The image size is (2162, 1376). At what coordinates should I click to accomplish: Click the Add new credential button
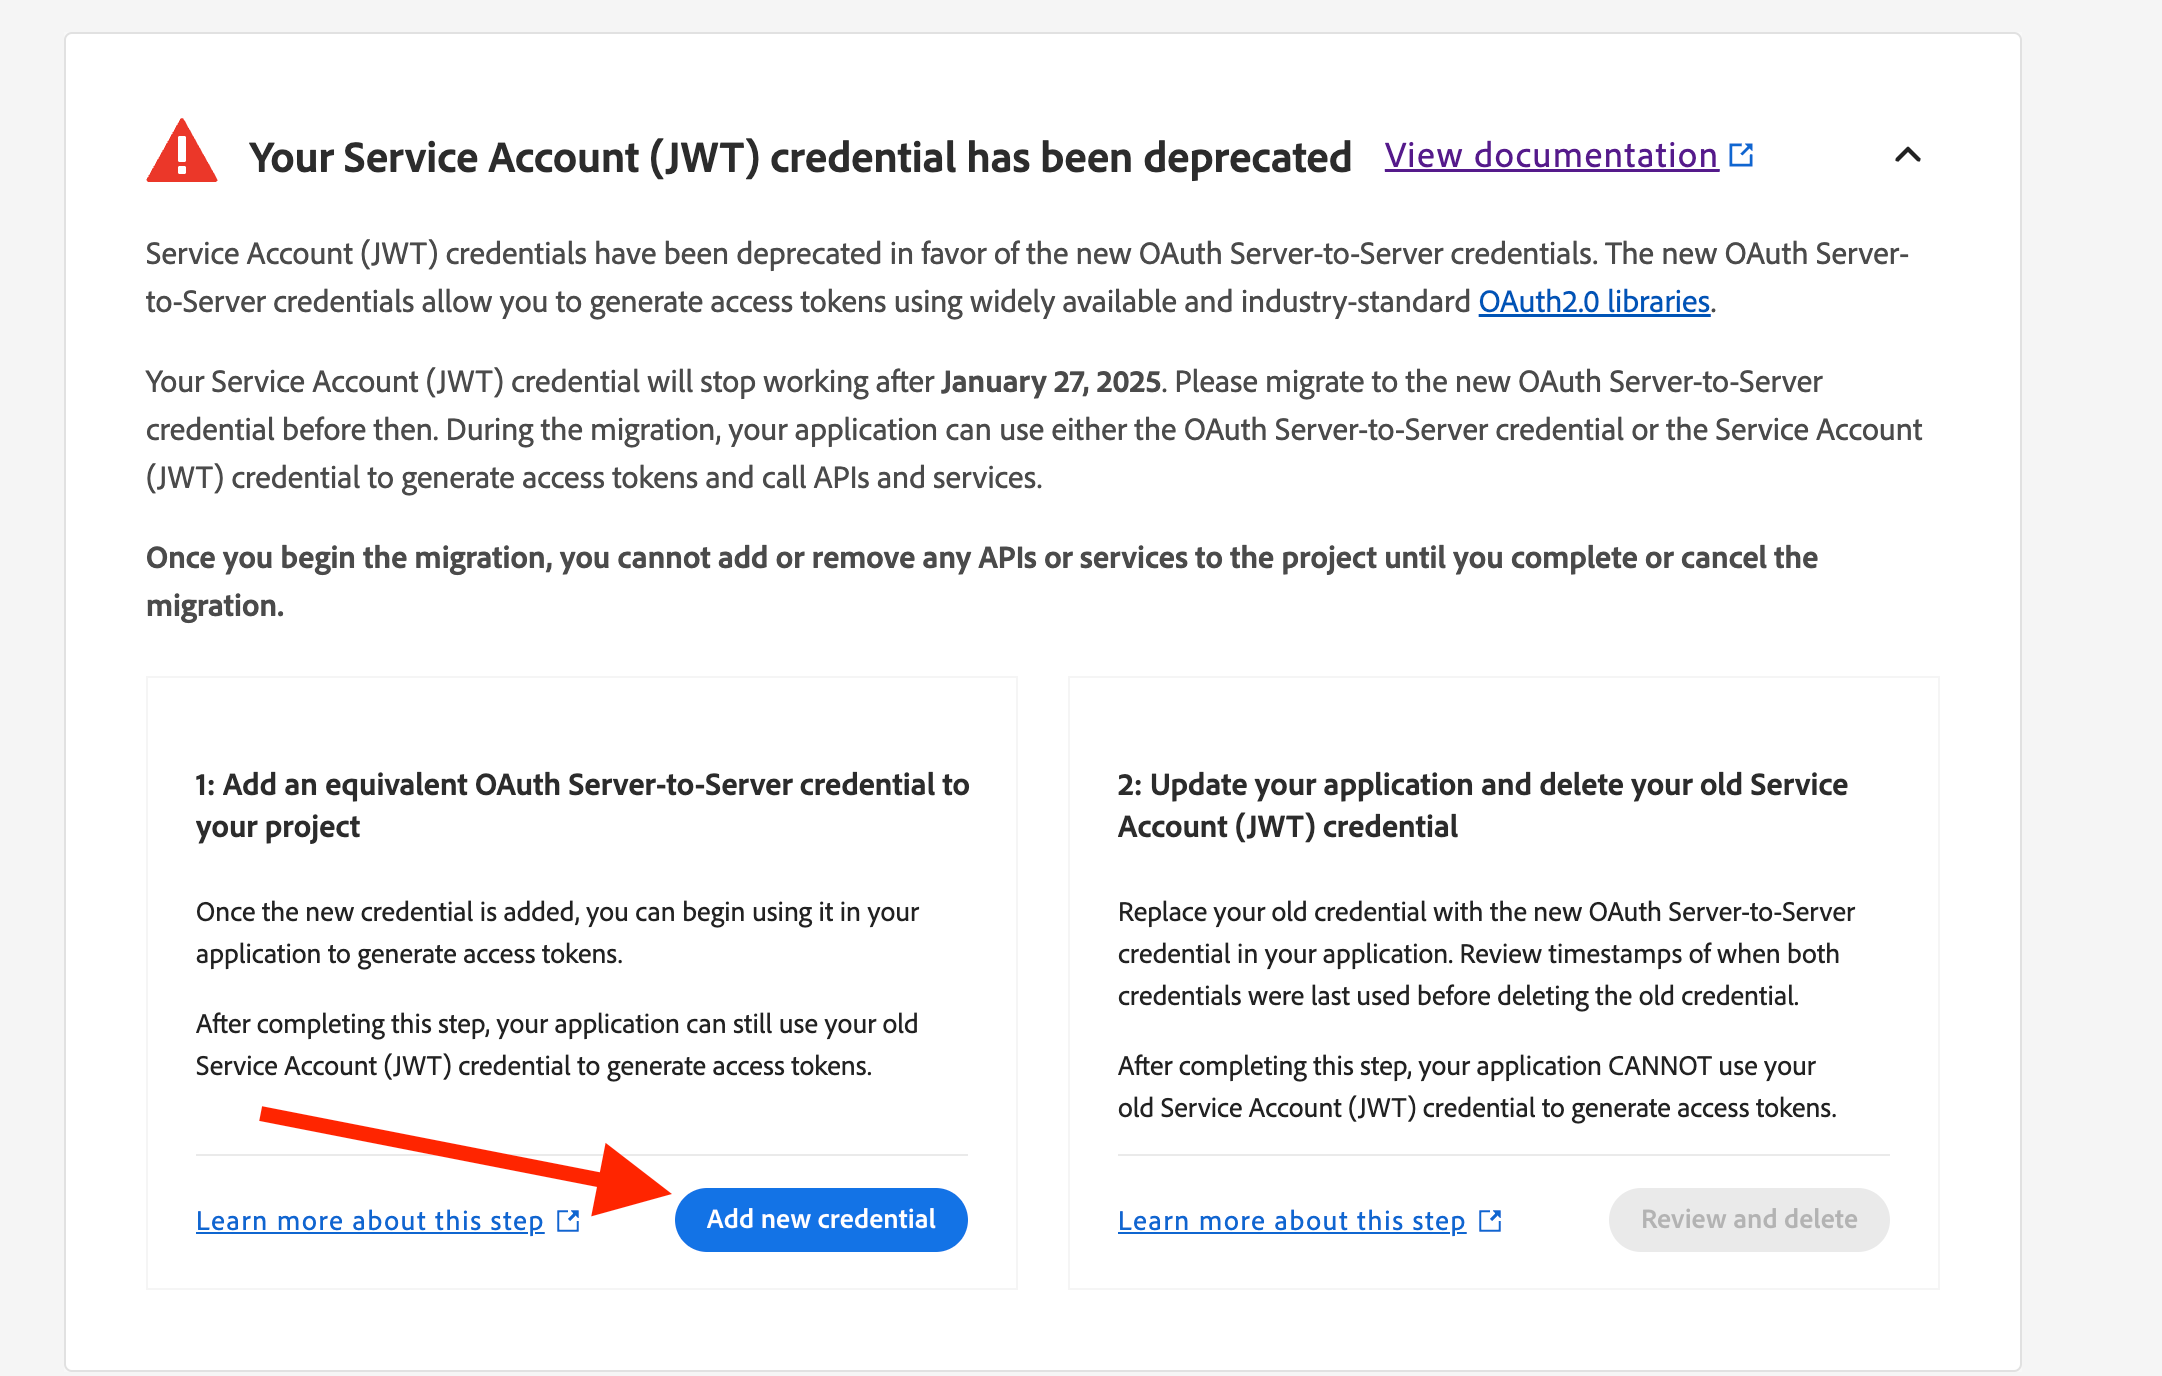tap(821, 1219)
